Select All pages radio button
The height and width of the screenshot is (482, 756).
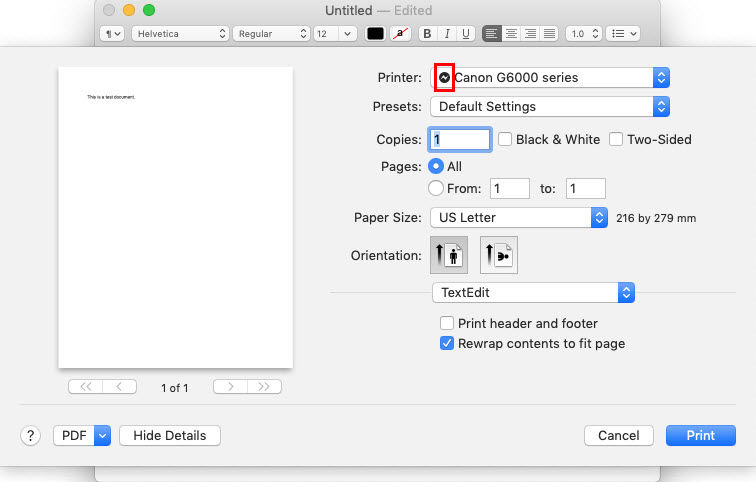pos(436,166)
